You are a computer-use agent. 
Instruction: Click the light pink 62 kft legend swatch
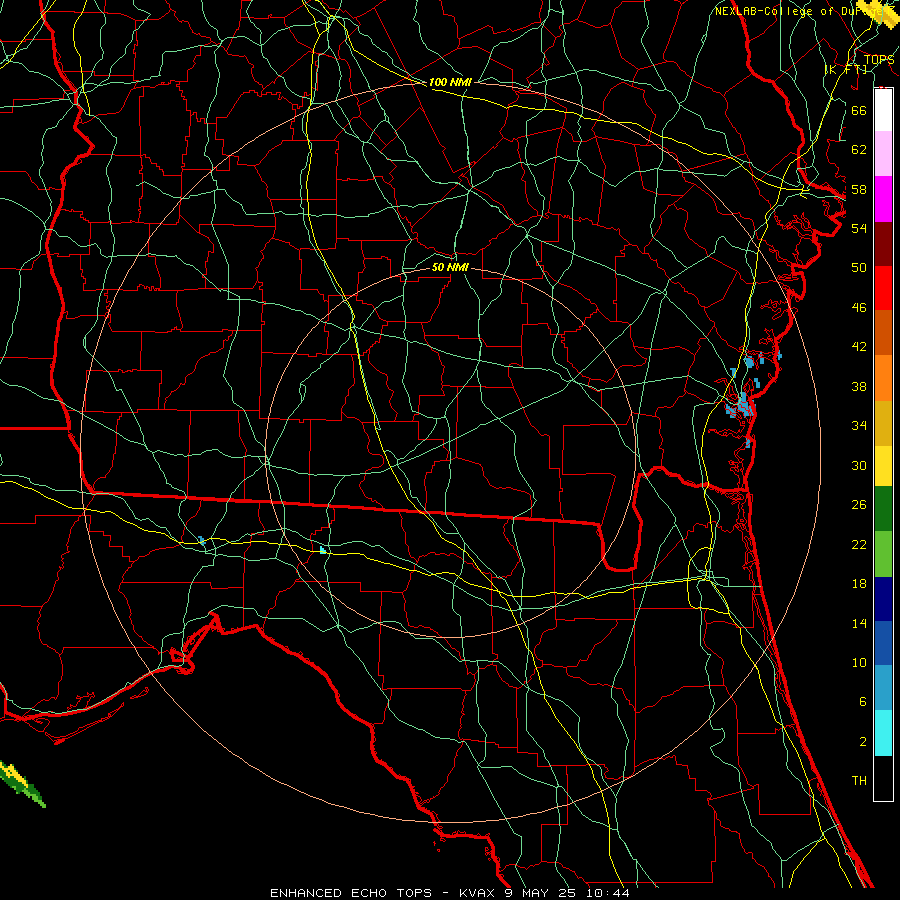tap(883, 153)
